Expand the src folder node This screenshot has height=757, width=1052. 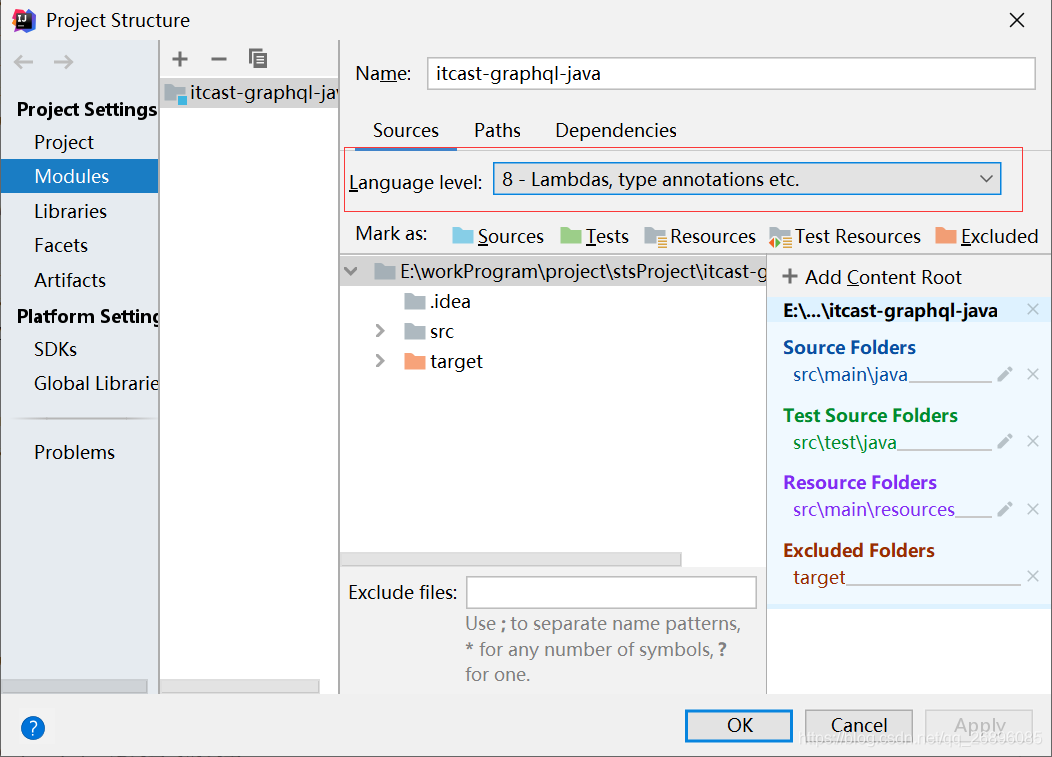380,331
